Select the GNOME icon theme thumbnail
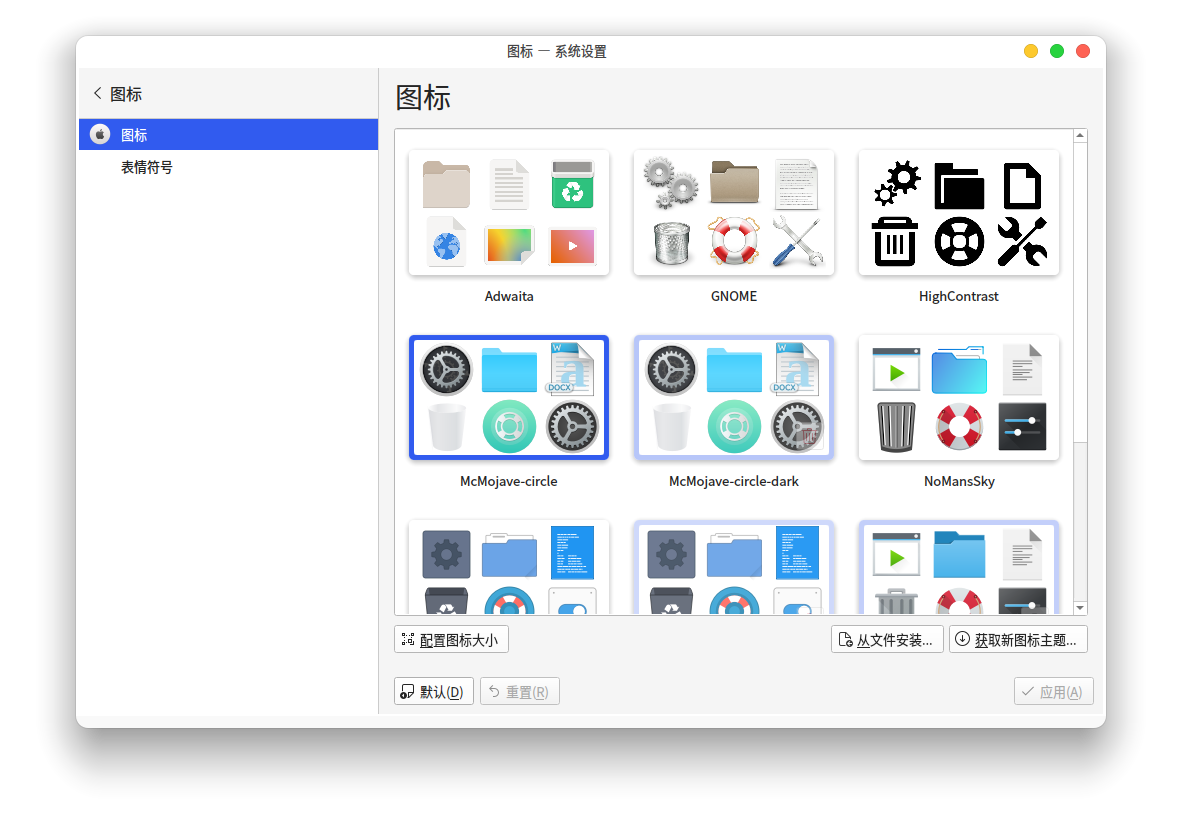The image size is (1182, 814). (733, 213)
